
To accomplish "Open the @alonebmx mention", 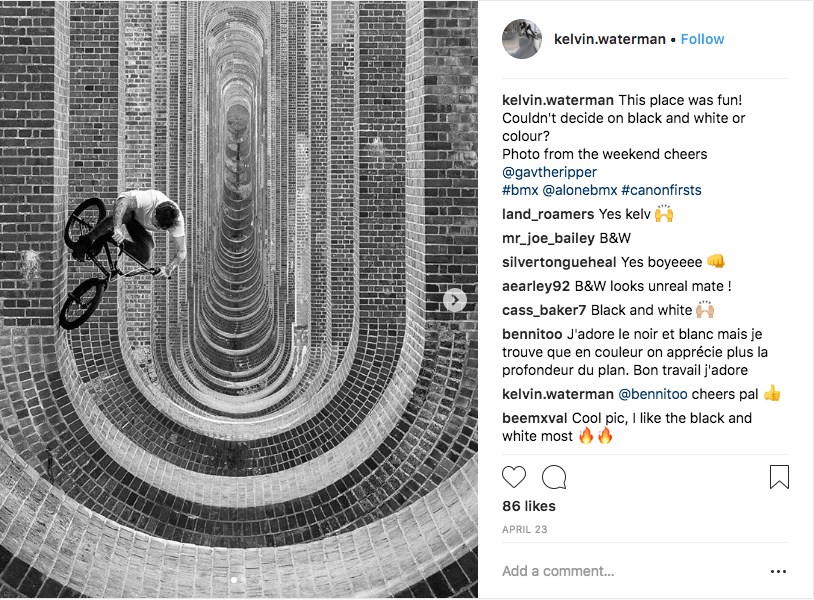I will [579, 190].
